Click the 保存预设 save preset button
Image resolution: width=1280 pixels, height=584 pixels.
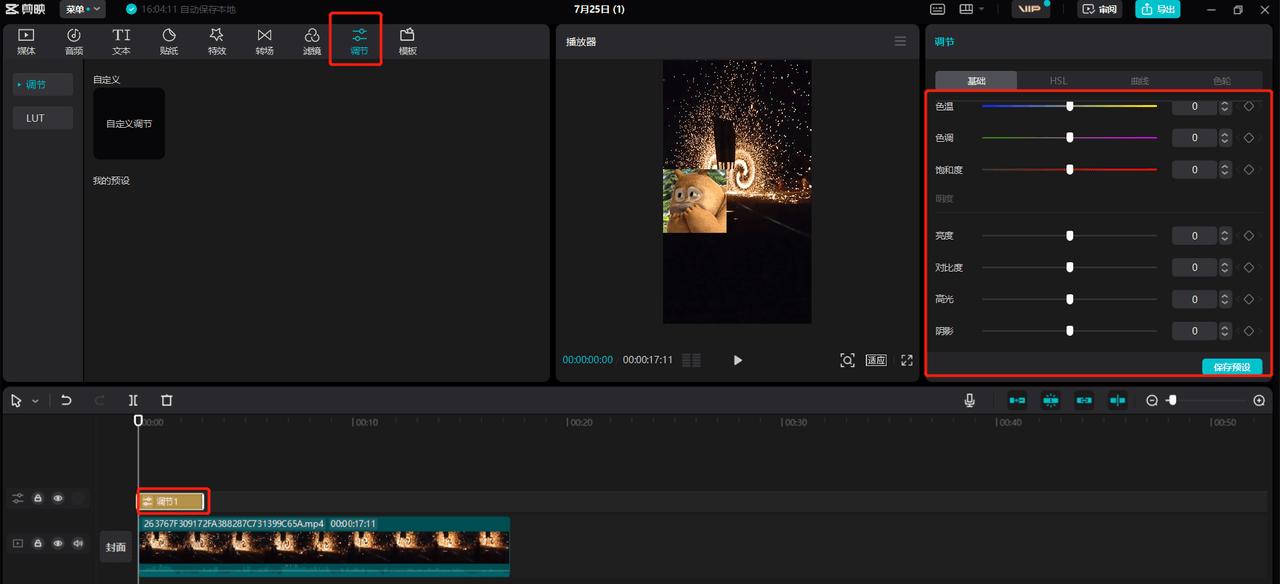pyautogui.click(x=1231, y=367)
